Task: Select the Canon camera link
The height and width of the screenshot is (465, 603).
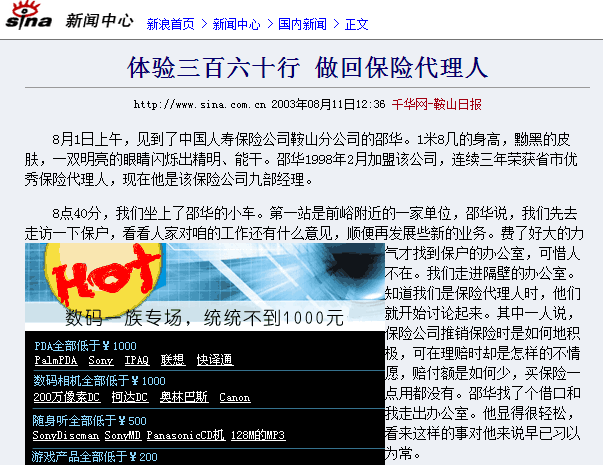Action: pyautogui.click(x=234, y=398)
